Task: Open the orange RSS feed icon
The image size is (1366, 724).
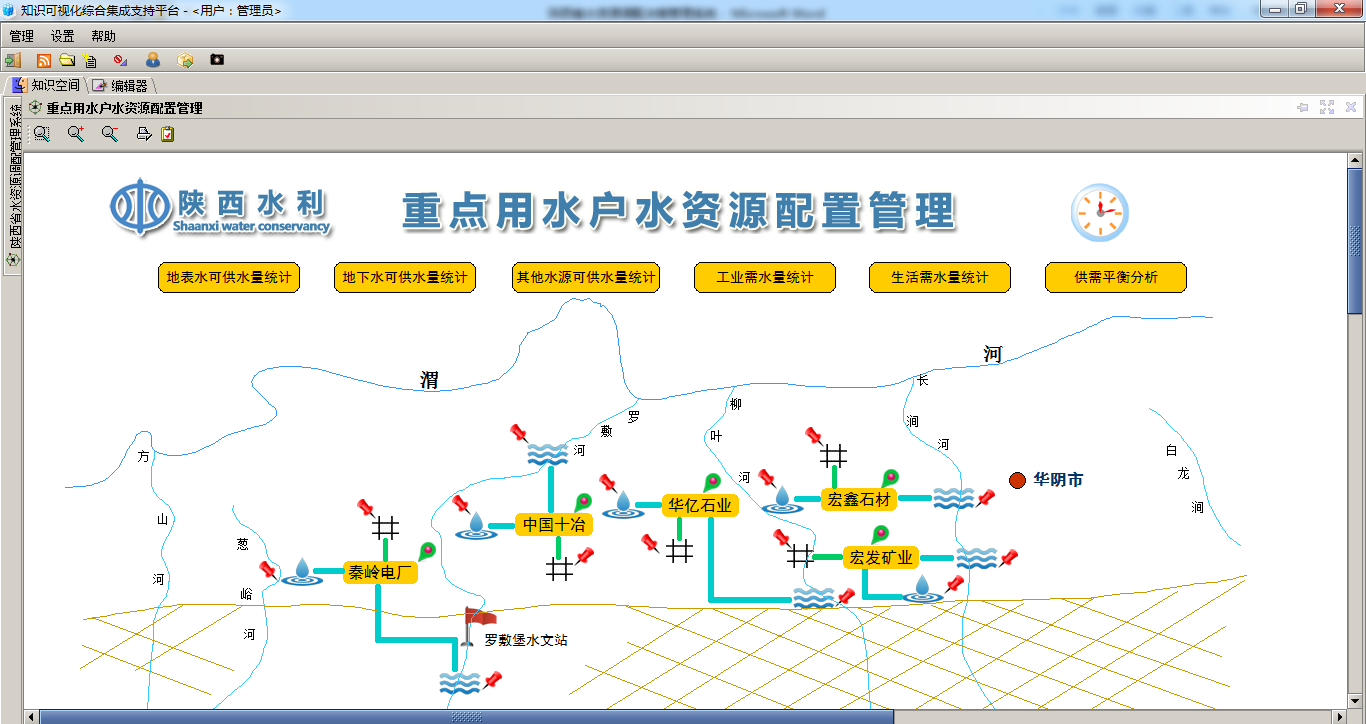Action: click(x=44, y=60)
